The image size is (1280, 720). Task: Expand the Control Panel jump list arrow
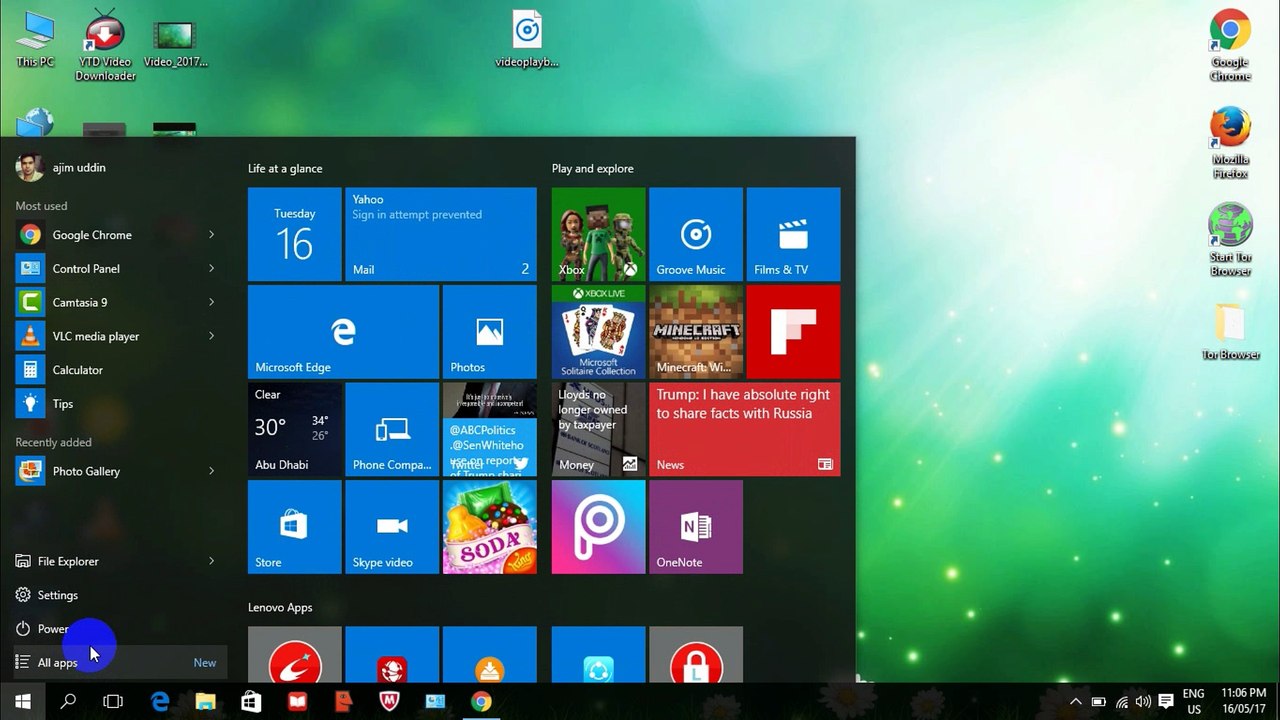pyautogui.click(x=212, y=269)
